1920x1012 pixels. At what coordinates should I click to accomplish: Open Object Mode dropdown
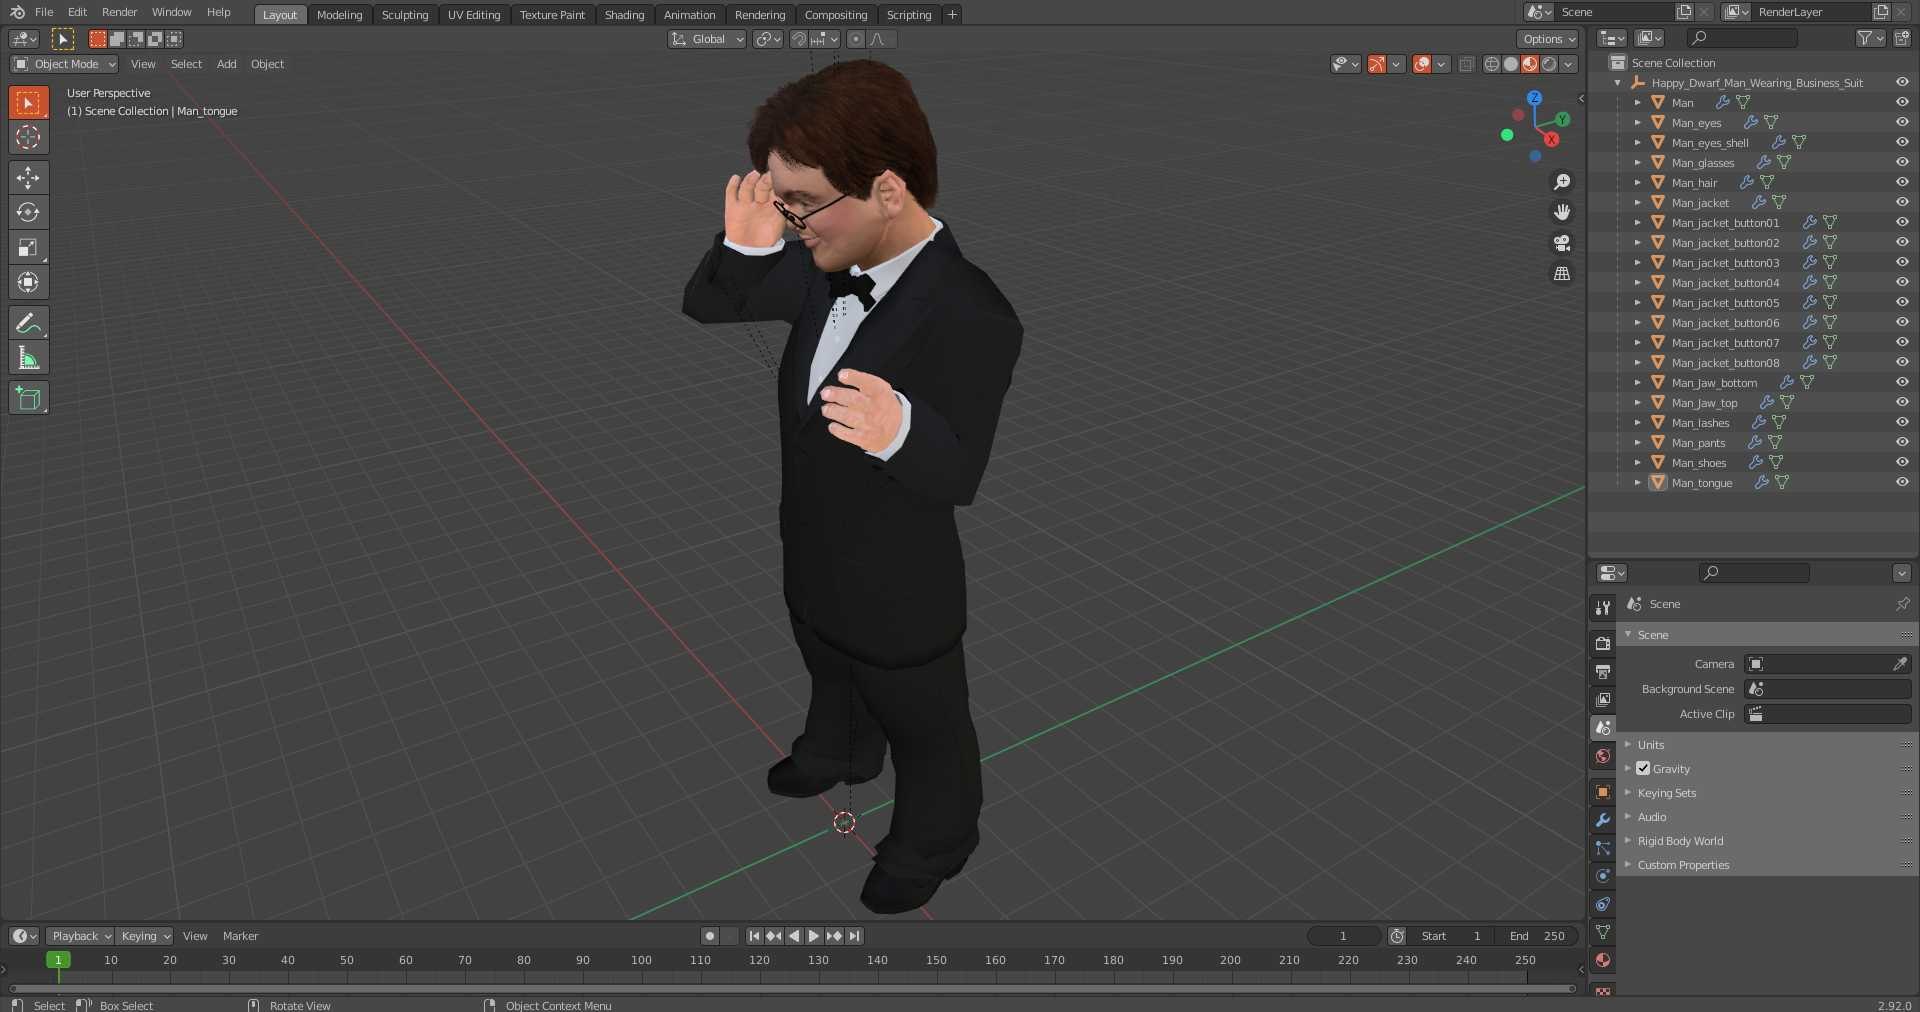point(64,64)
